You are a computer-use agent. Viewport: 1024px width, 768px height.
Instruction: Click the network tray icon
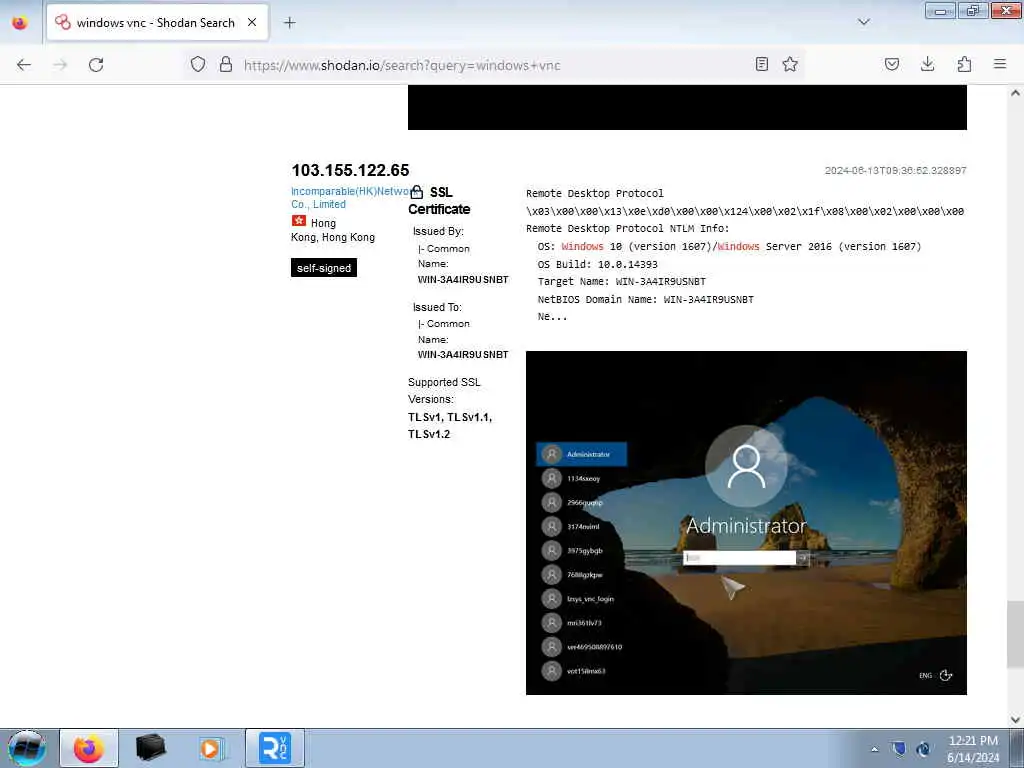point(923,749)
